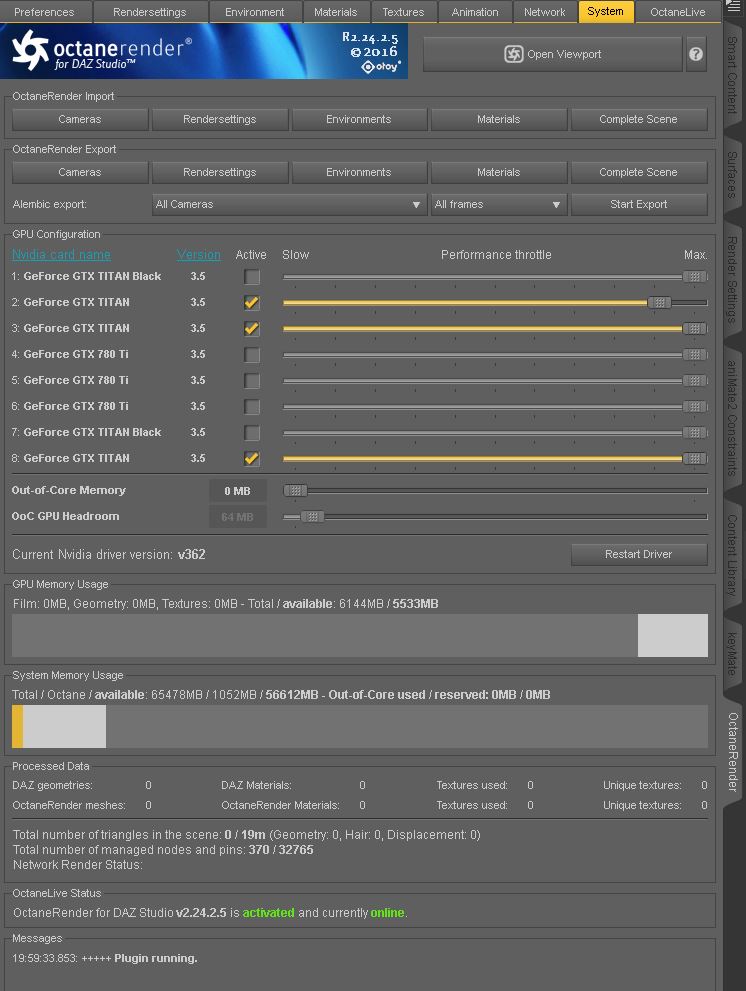Viewport: 746px width, 991px height.
Task: Import the Complete Scene
Action: [639, 119]
